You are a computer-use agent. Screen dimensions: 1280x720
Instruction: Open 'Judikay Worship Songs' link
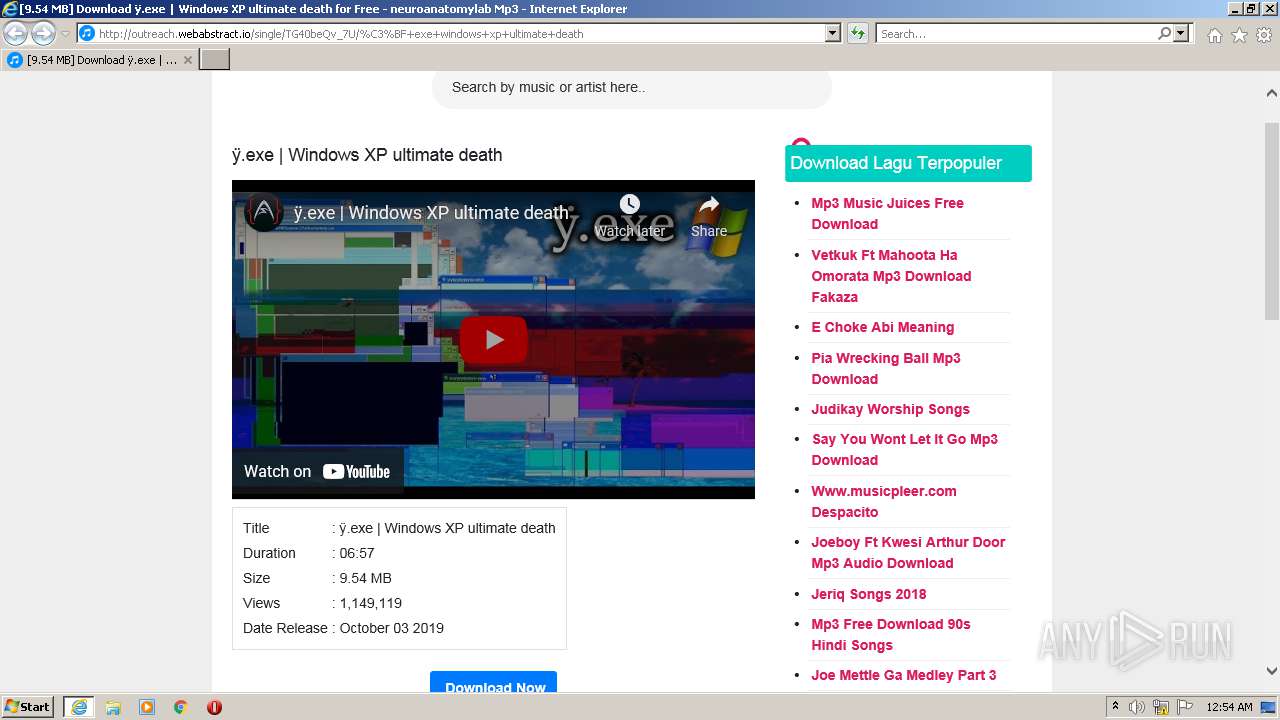(890, 409)
